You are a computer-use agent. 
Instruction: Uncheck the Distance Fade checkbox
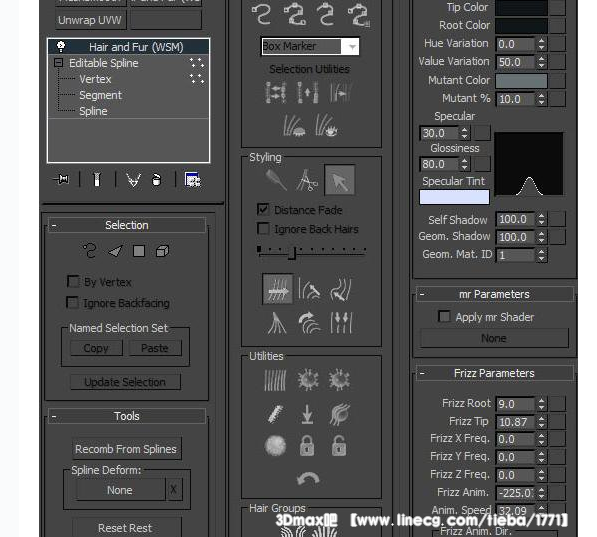(x=263, y=209)
